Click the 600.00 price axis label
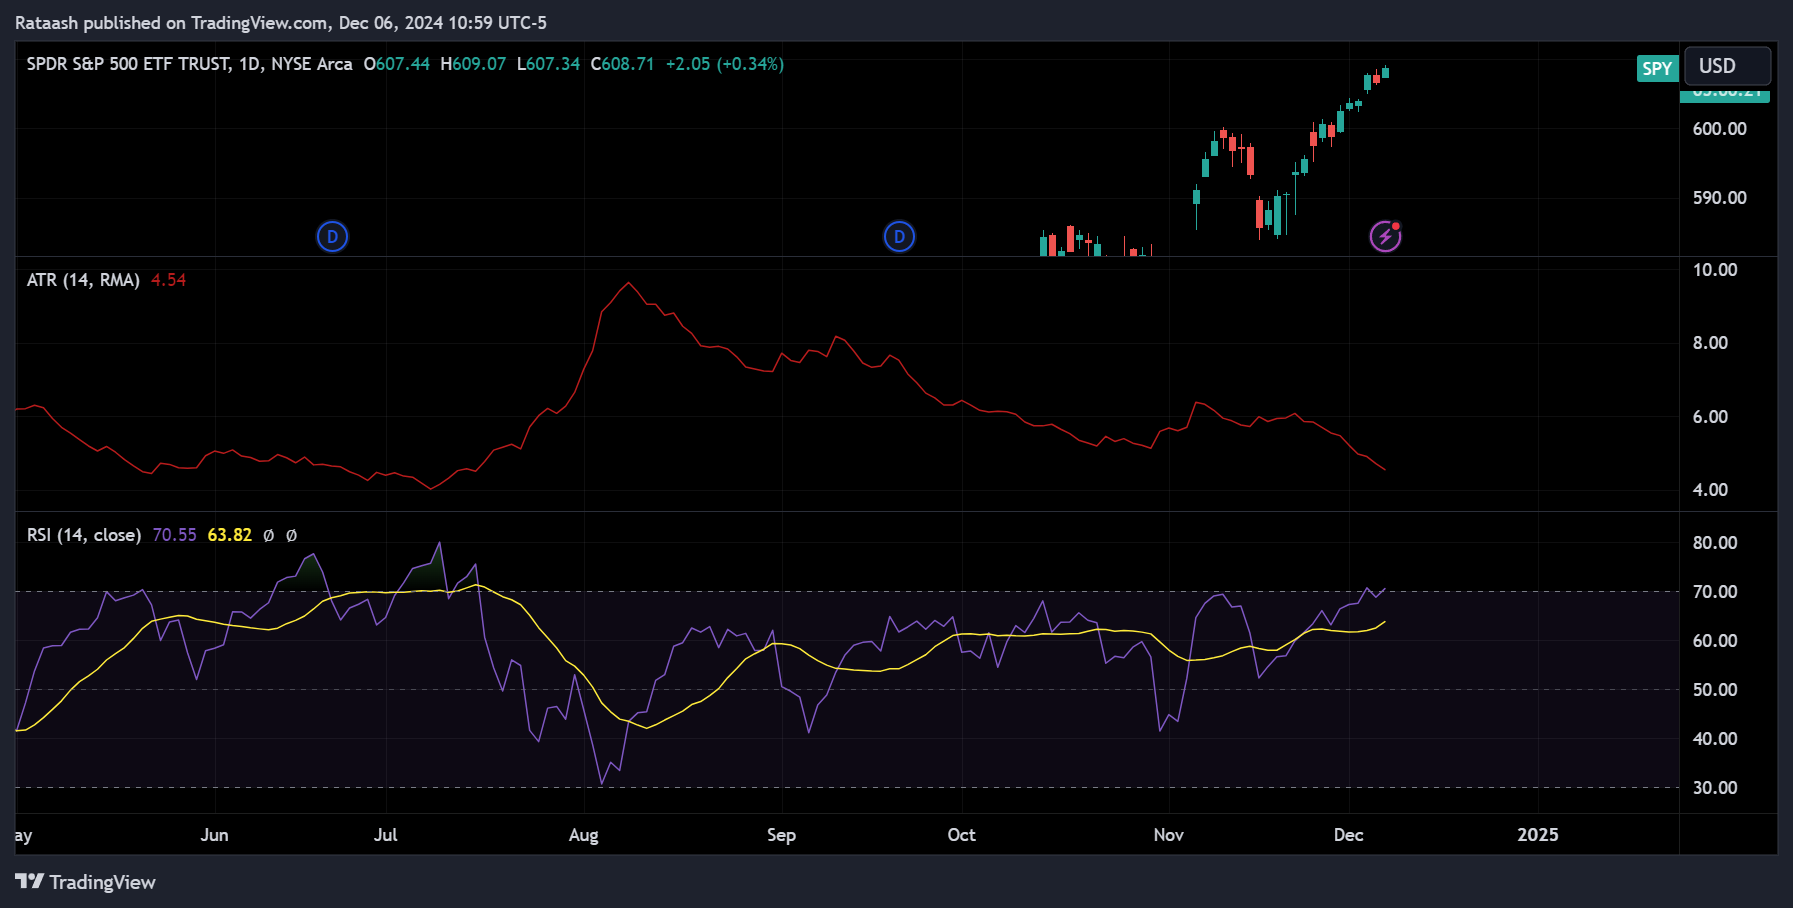1793x908 pixels. click(x=1719, y=129)
